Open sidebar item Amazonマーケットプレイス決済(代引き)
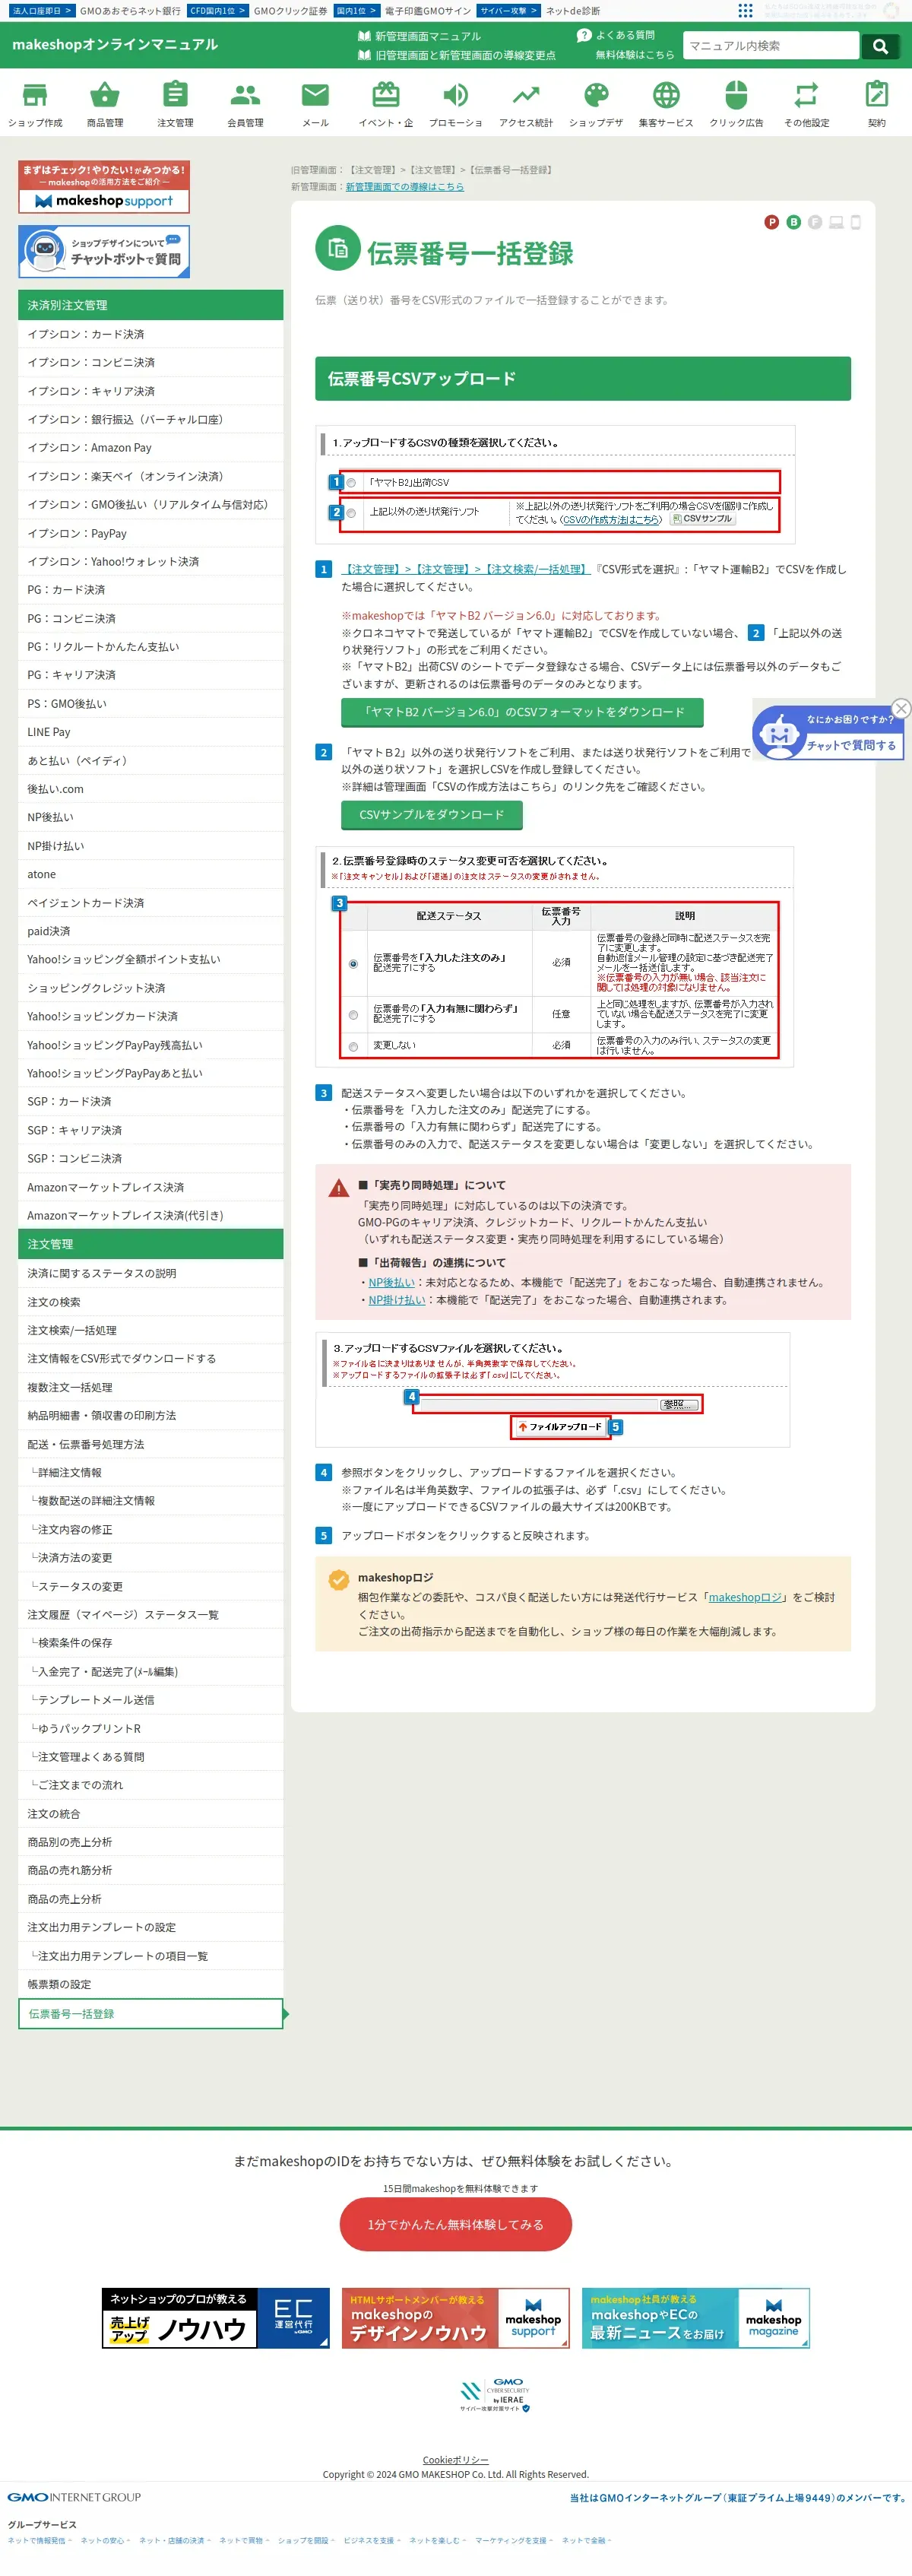This screenshot has height=2576, width=912. [150, 1215]
